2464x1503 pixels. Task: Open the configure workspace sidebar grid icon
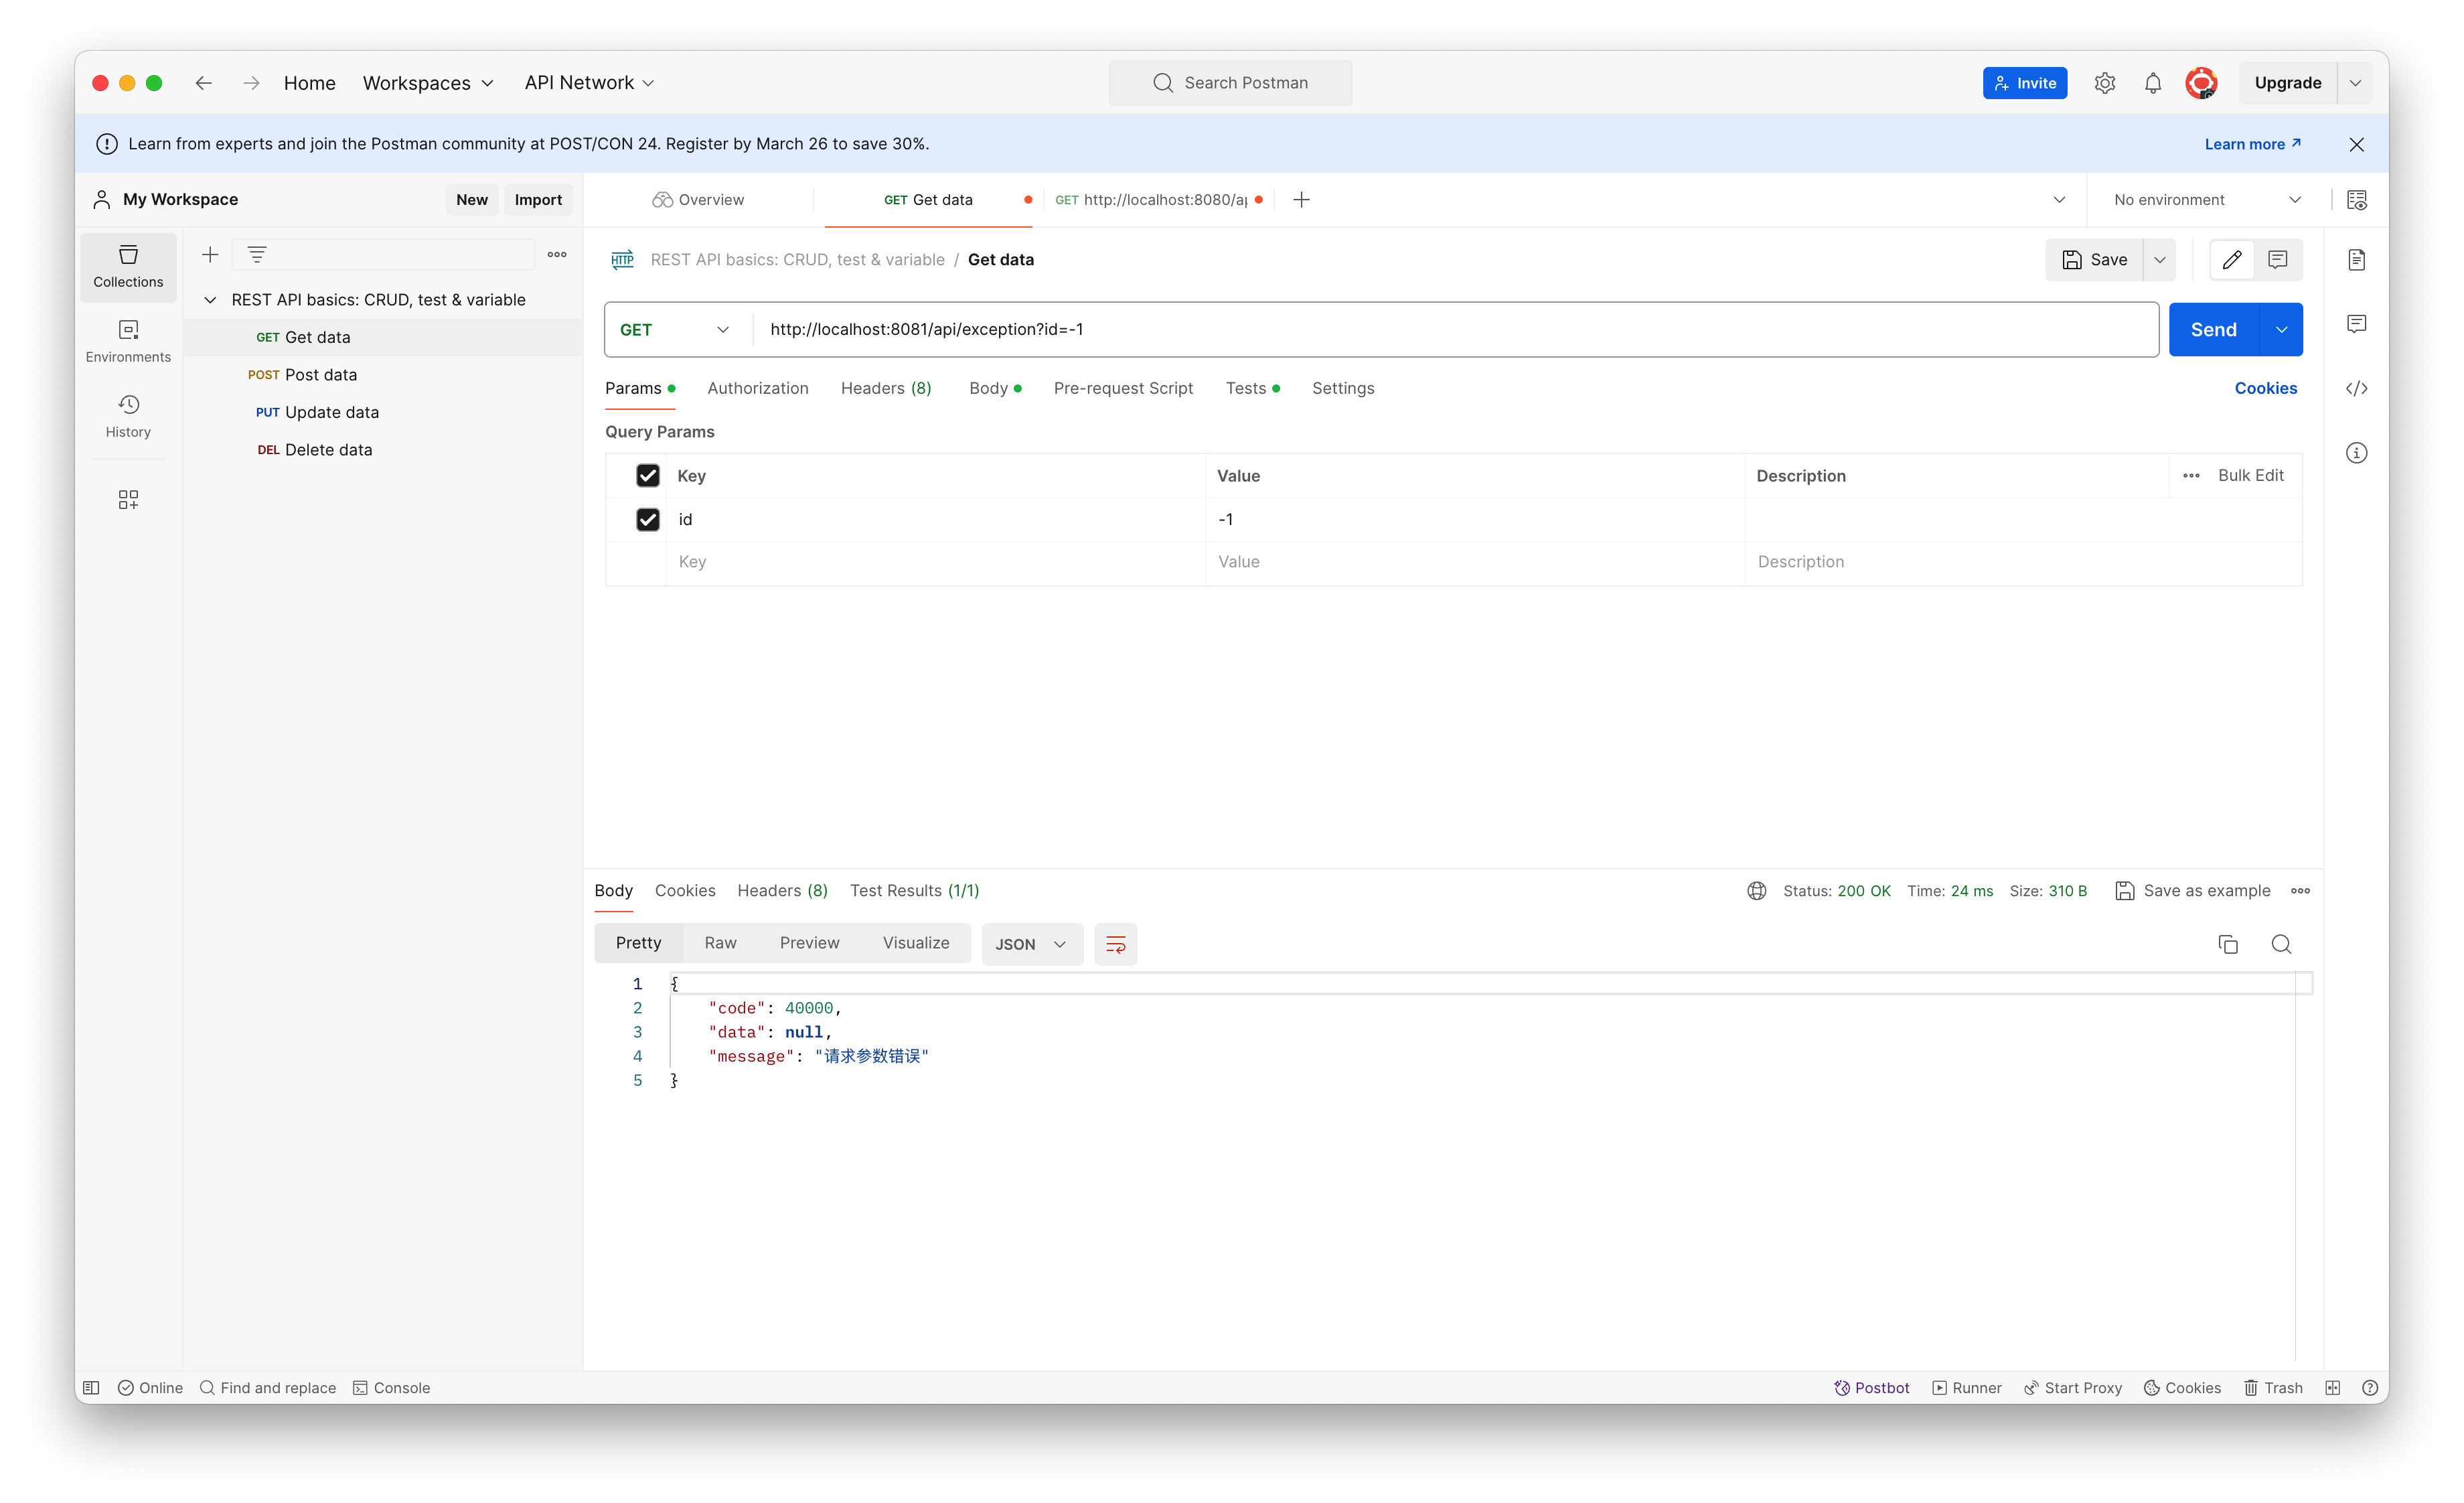pos(128,499)
